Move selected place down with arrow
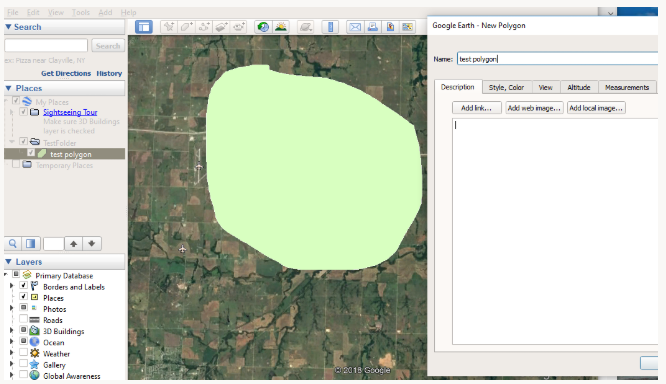The width and height of the screenshot is (666, 384). pyautogui.click(x=92, y=243)
